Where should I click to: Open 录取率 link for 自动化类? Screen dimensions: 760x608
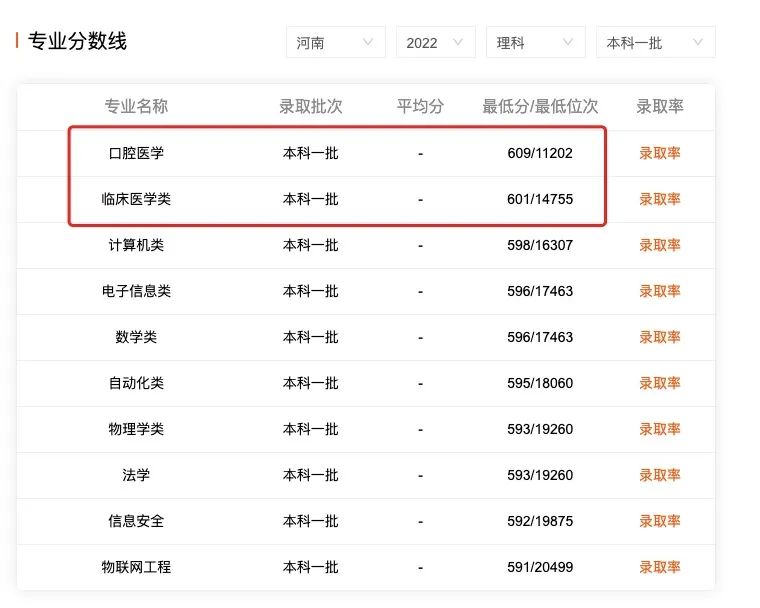coord(660,383)
